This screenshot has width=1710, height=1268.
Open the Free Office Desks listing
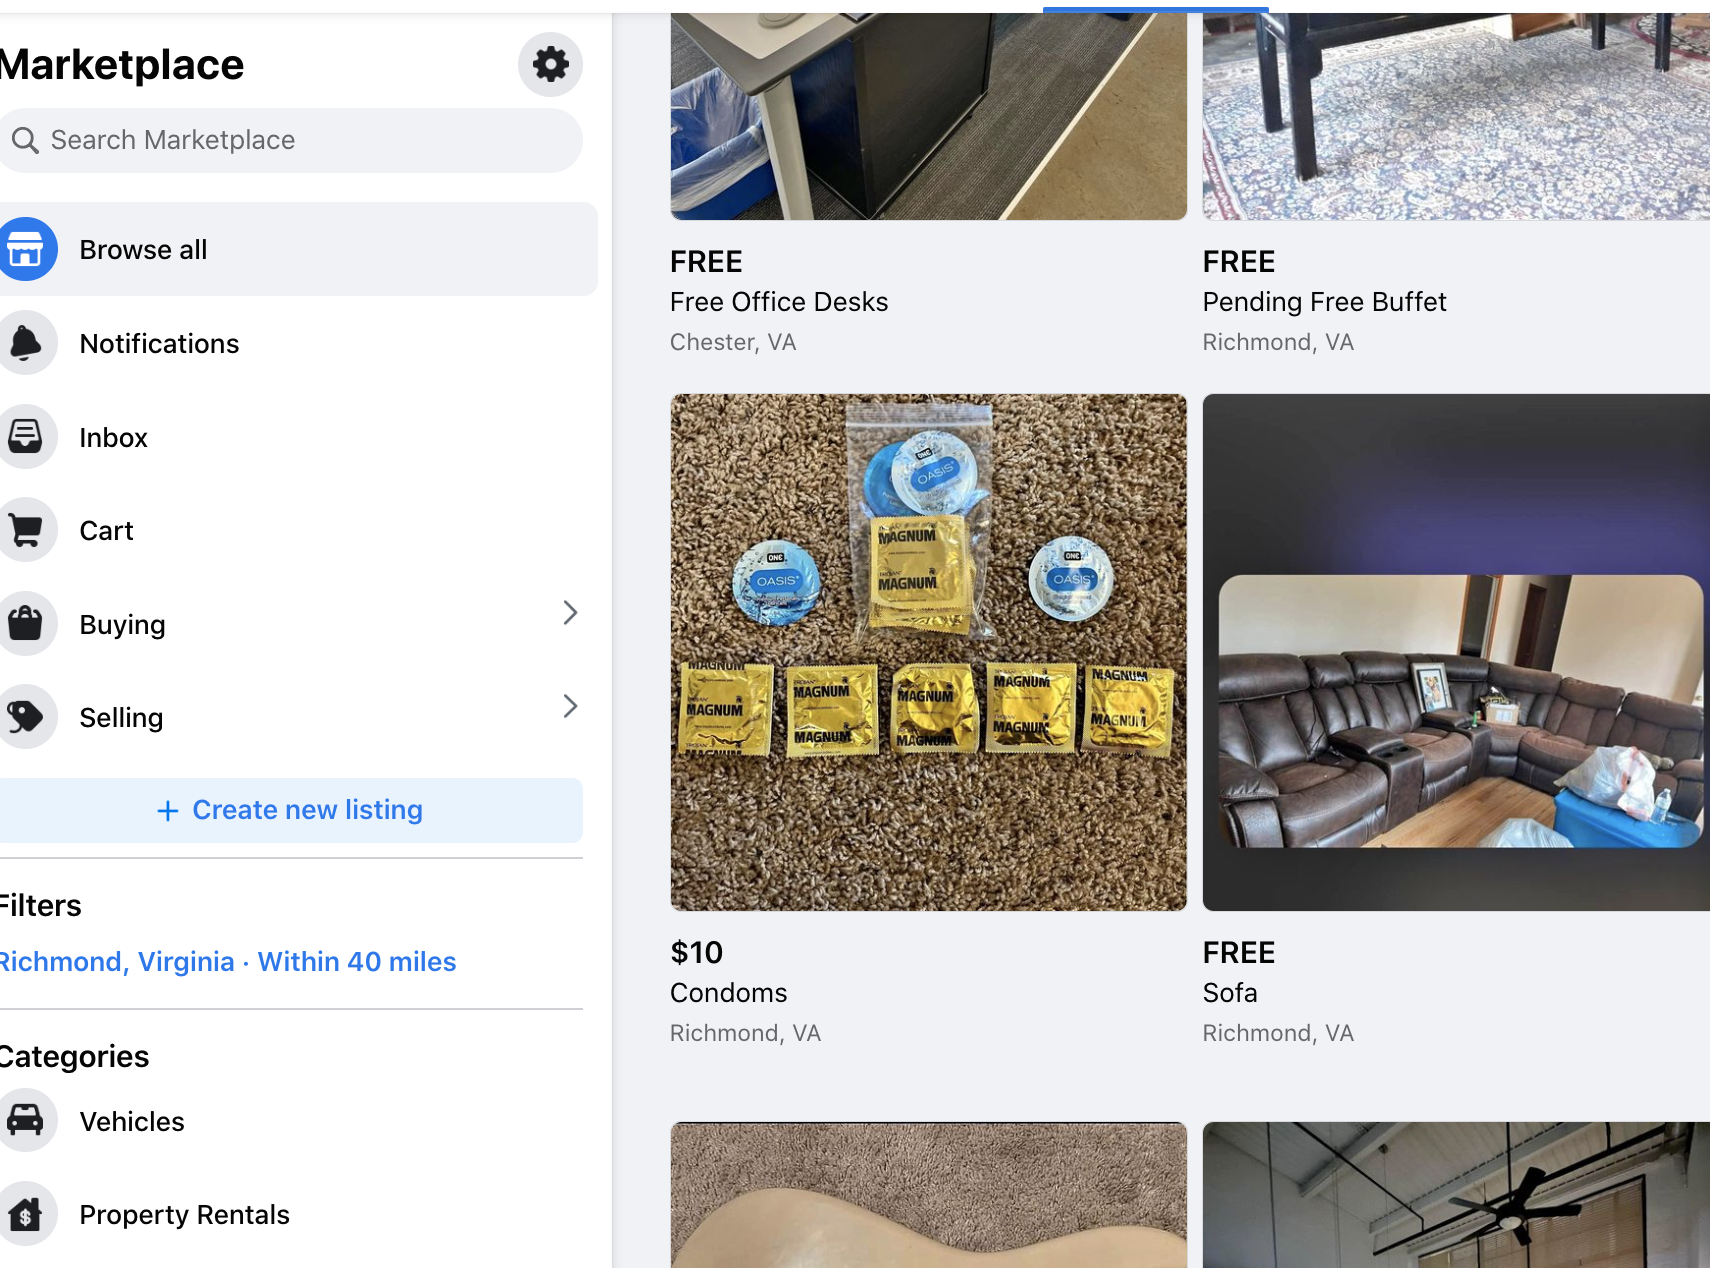779,302
